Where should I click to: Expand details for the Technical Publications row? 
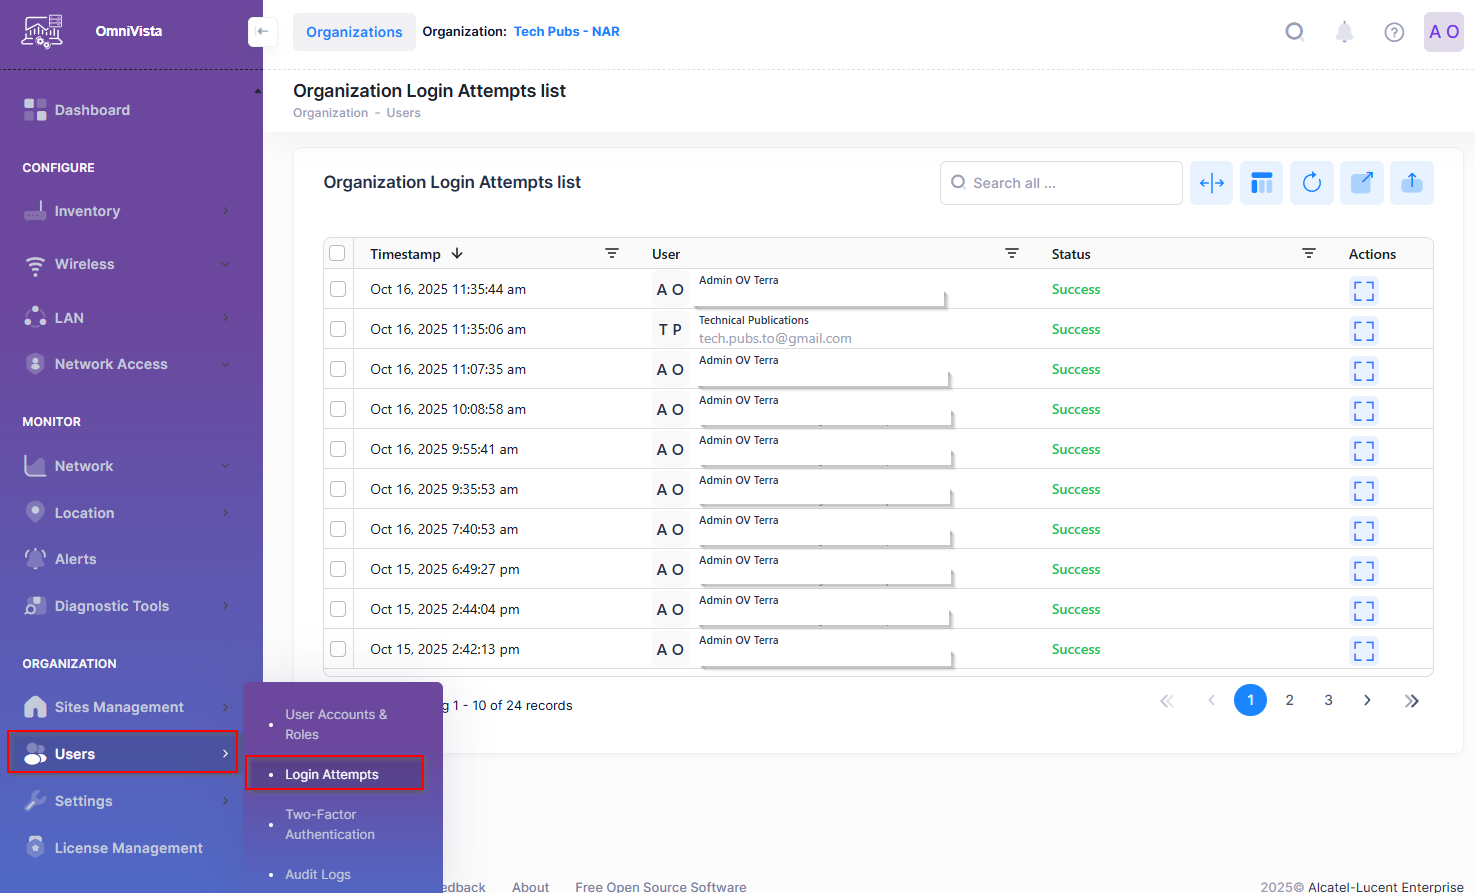tap(1363, 330)
